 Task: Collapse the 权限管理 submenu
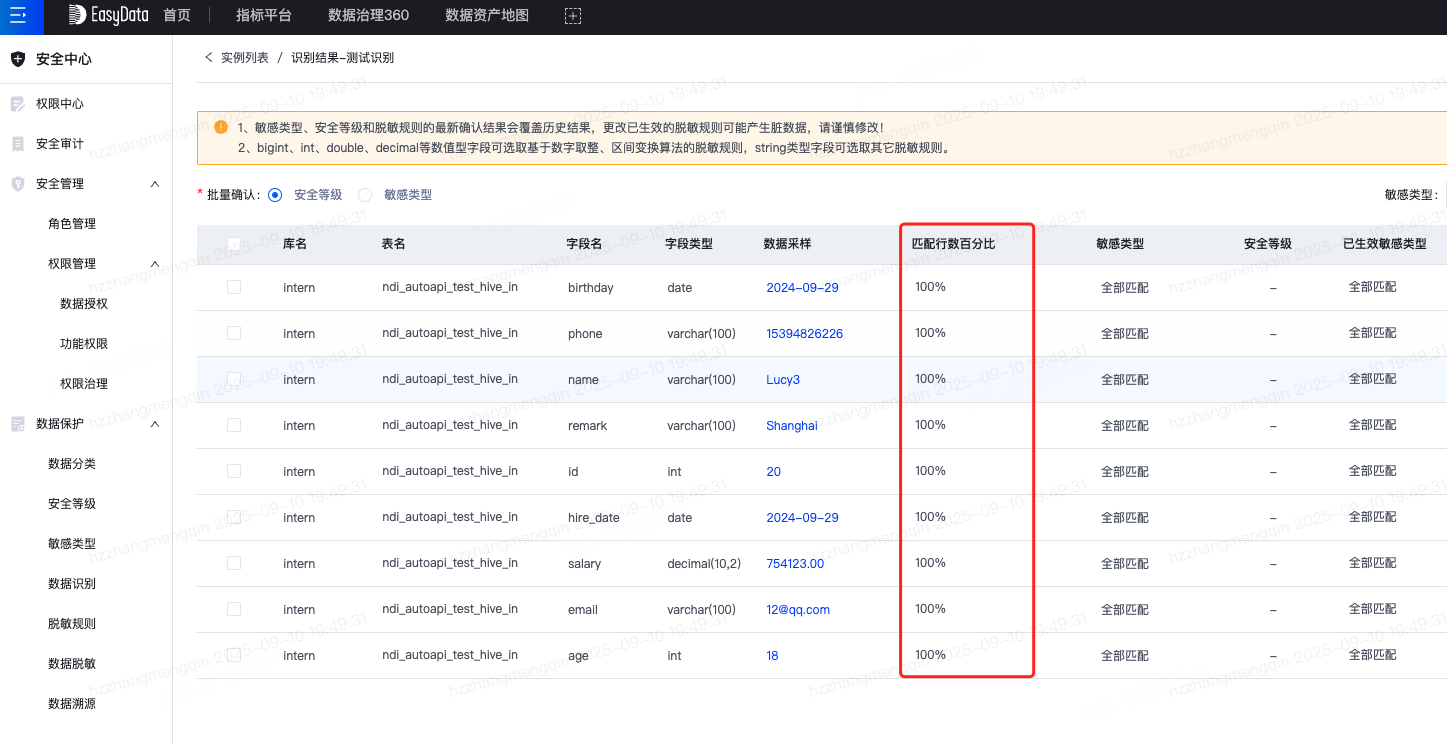click(155, 264)
